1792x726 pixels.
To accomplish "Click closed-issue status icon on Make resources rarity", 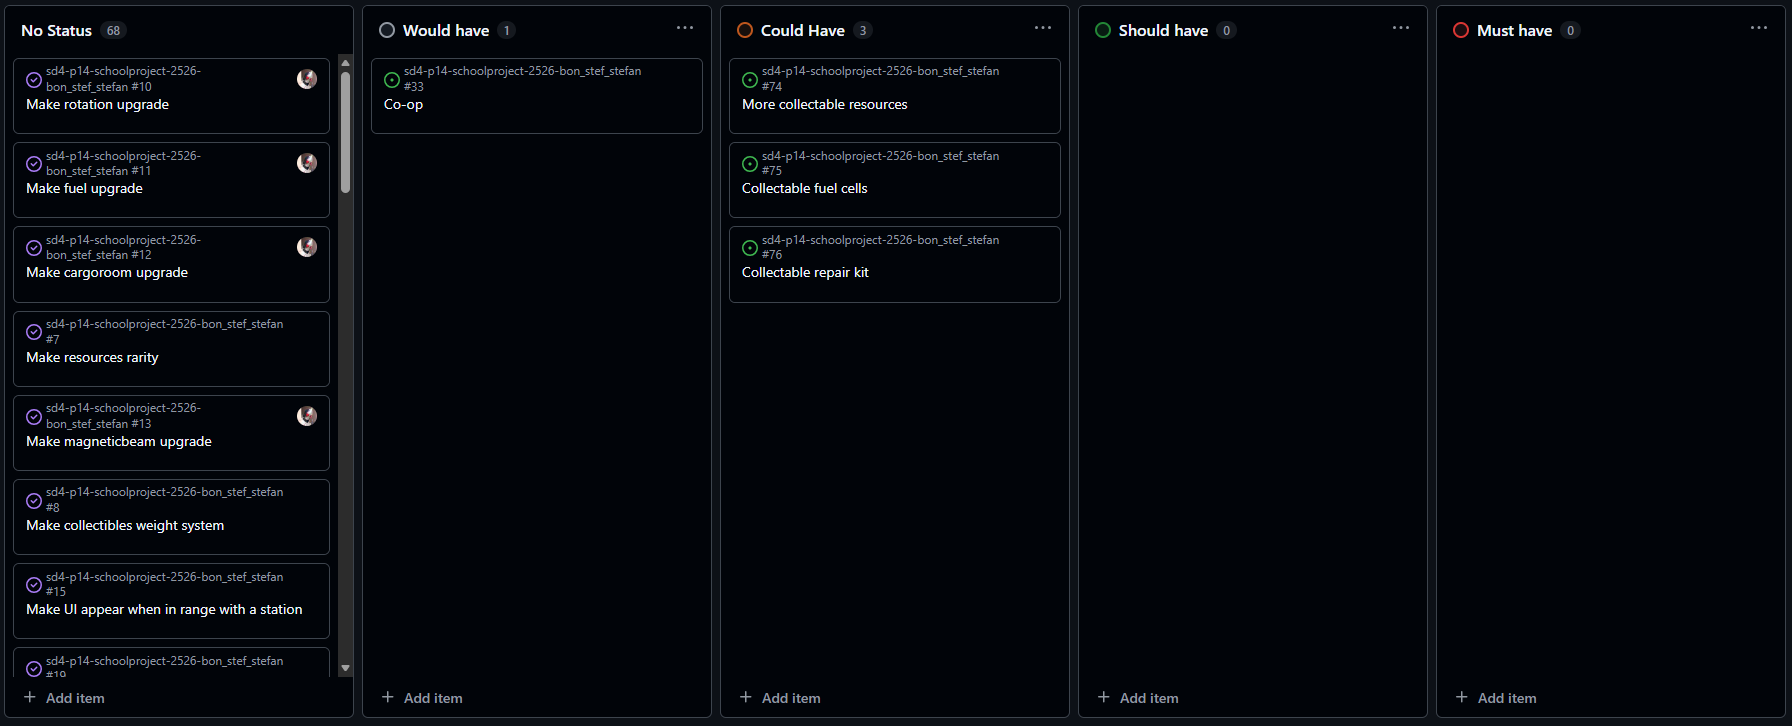I will click(x=34, y=332).
